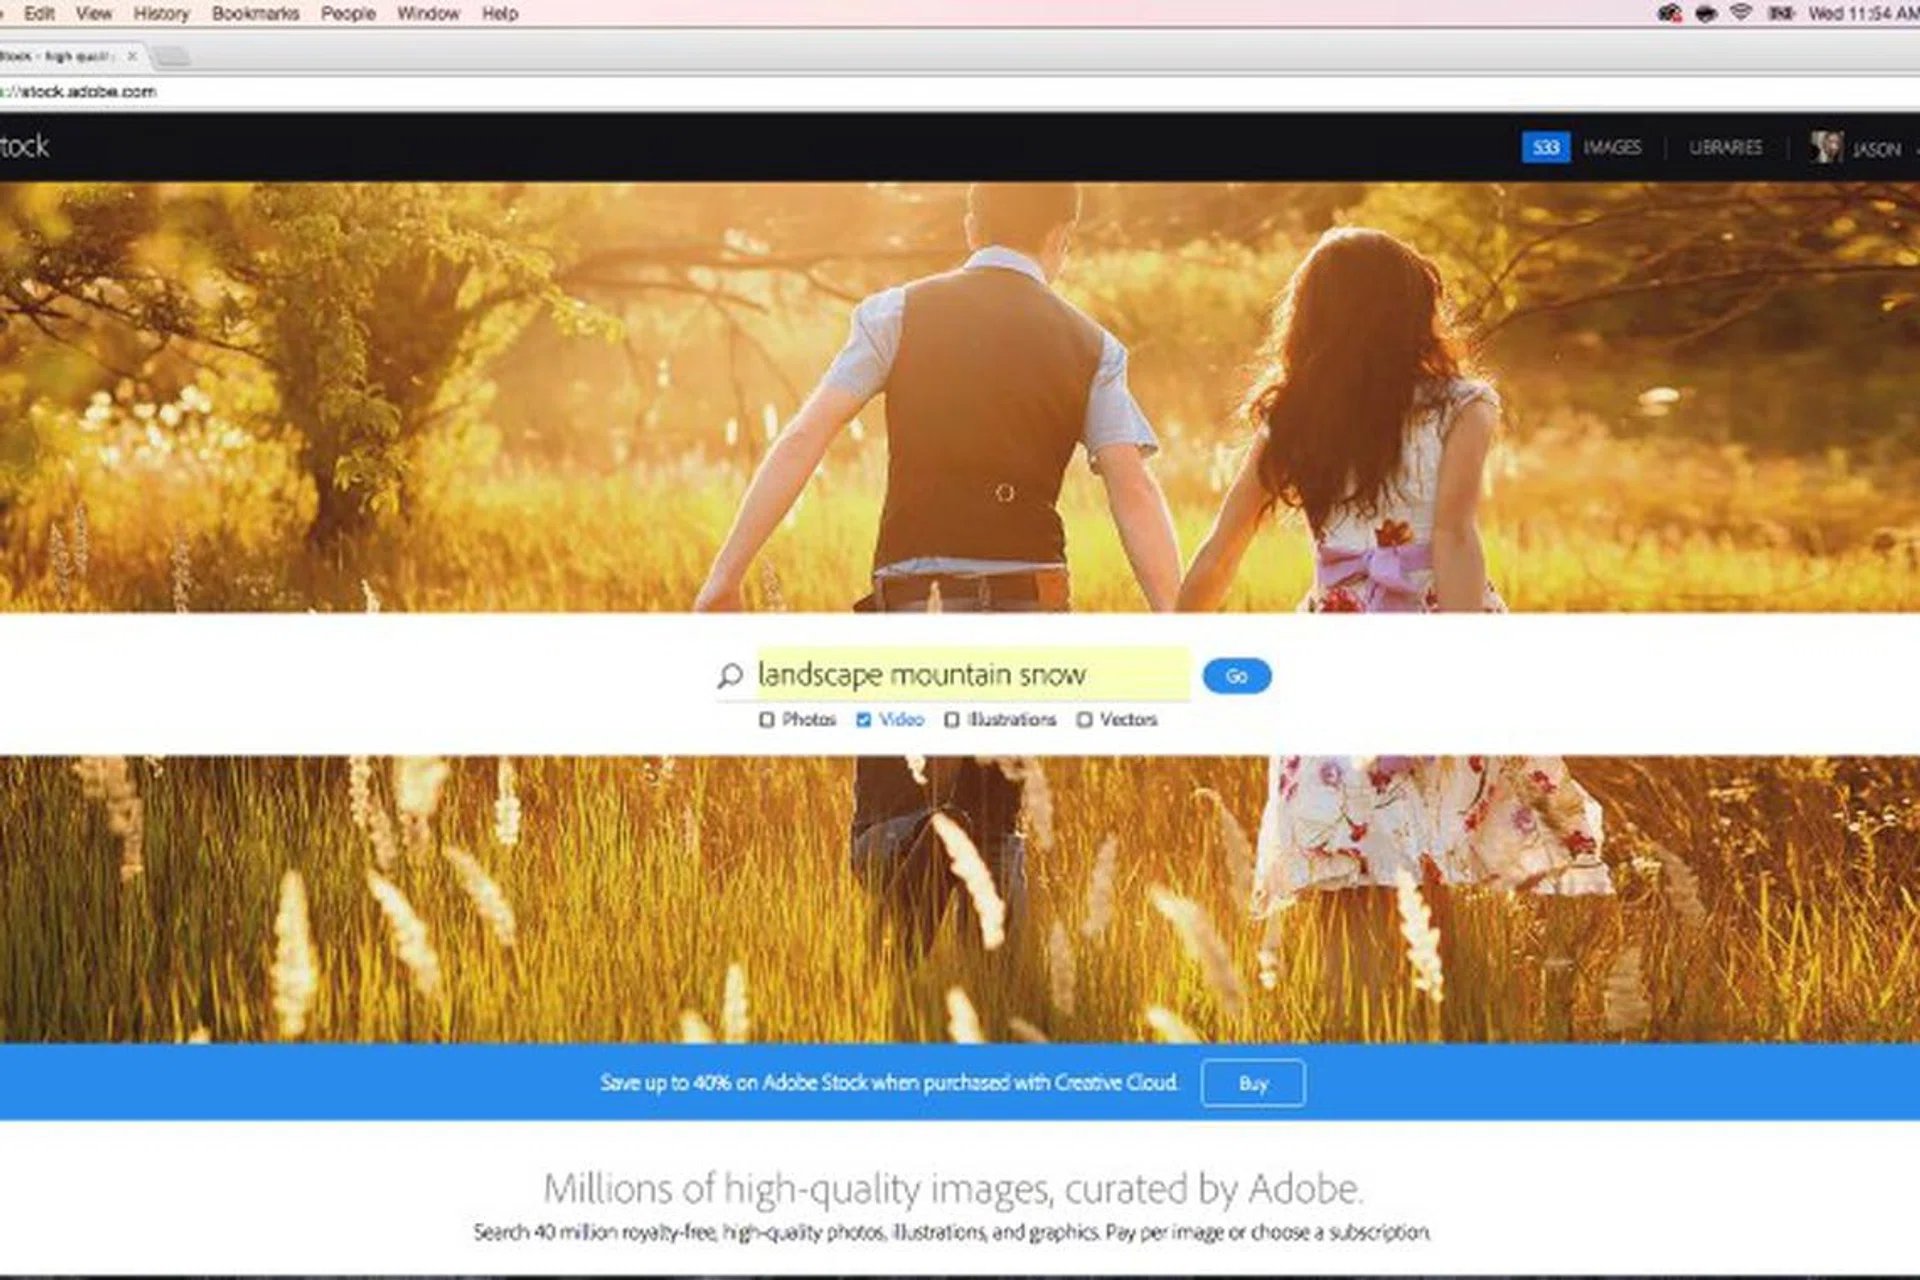Enable the Illustrations checkbox

point(952,720)
